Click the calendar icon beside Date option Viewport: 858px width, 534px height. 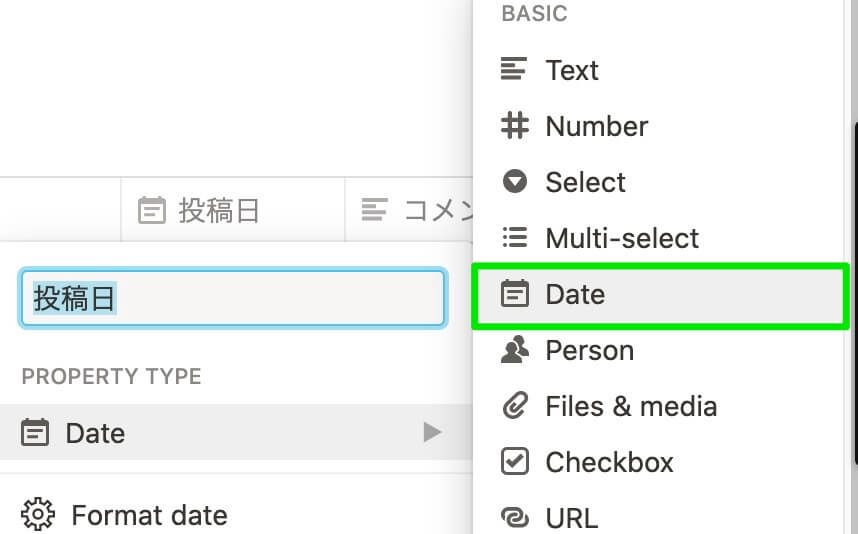[x=514, y=293]
